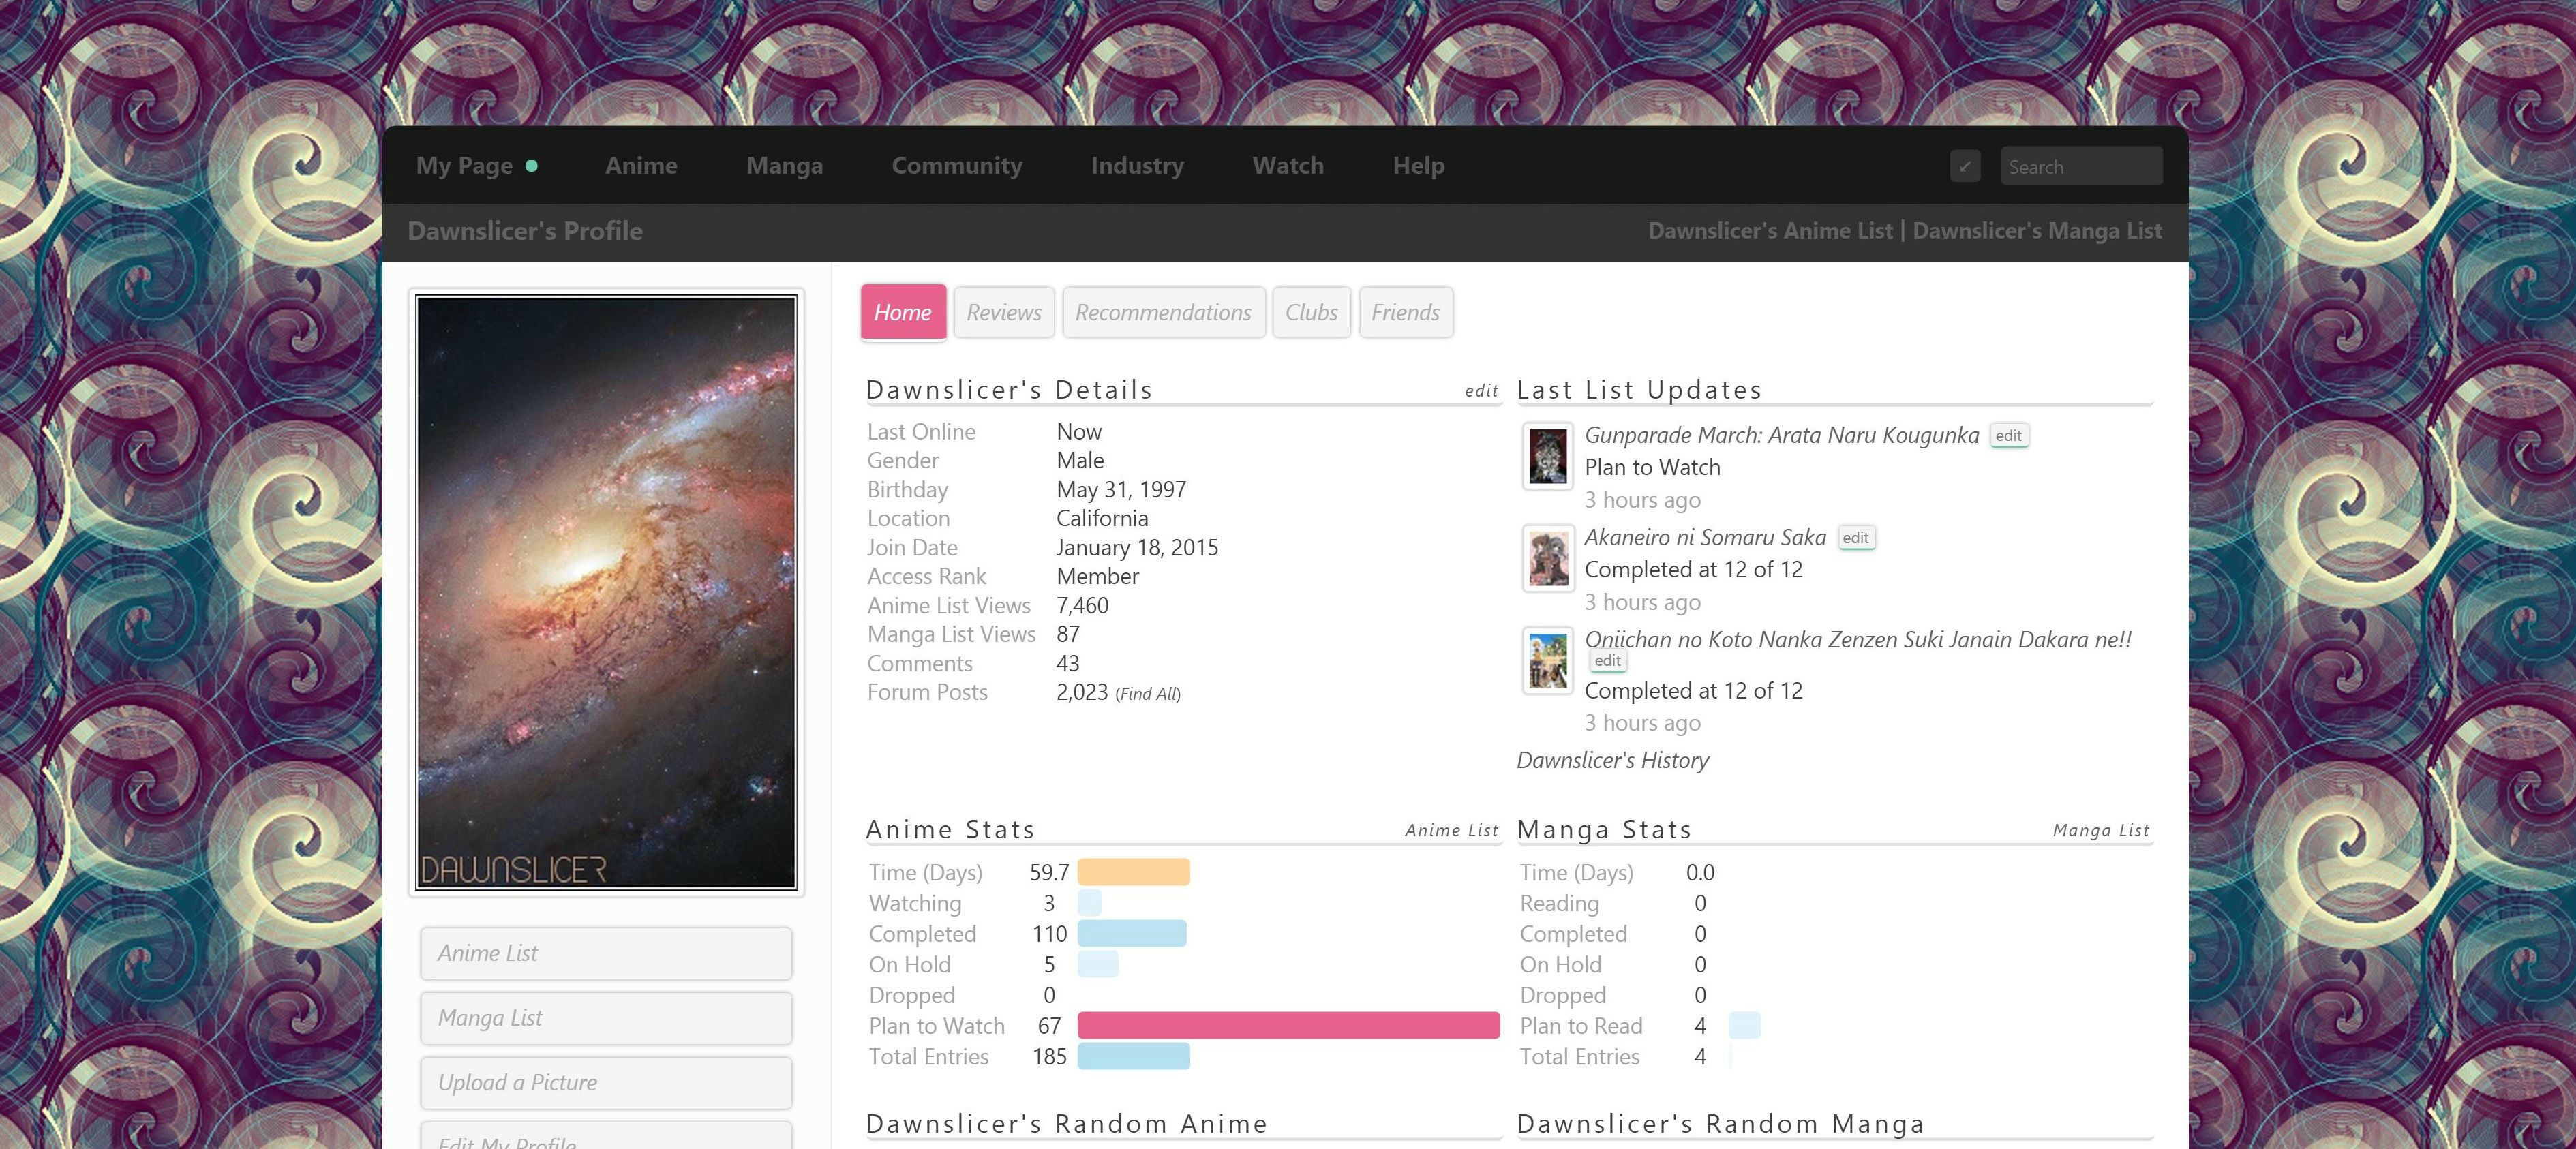Click the Anime Stats Completed blue bar

(x=1132, y=933)
